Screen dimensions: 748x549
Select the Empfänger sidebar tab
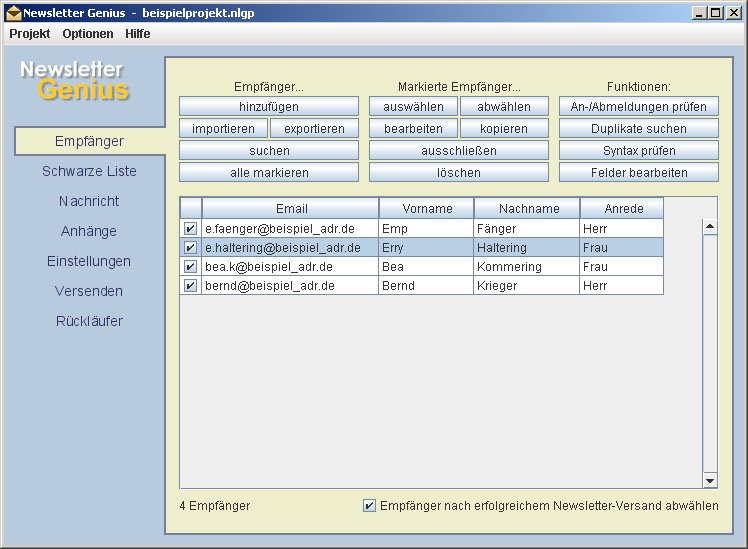[x=90, y=141]
